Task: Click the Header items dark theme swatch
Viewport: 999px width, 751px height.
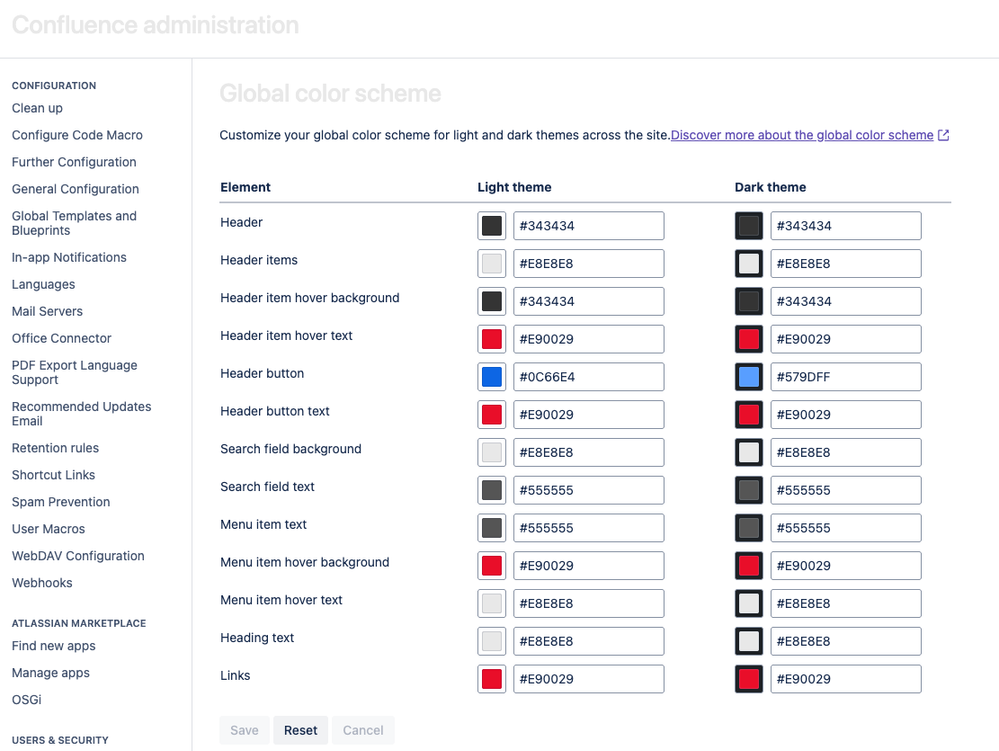Action: (749, 263)
